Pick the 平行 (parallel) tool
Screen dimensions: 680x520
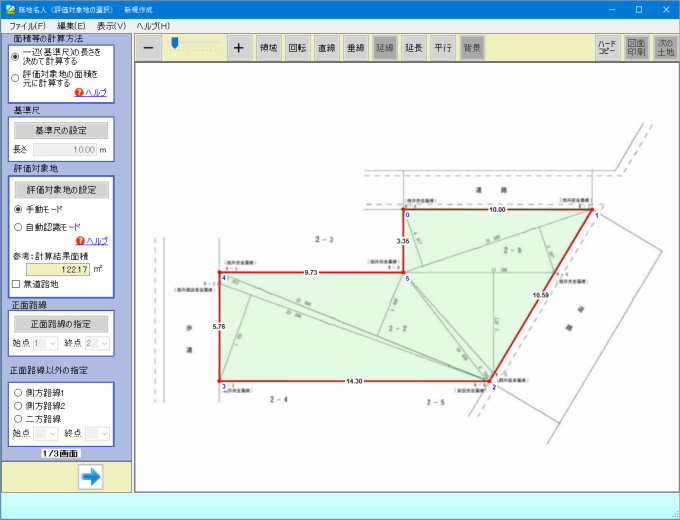point(443,47)
